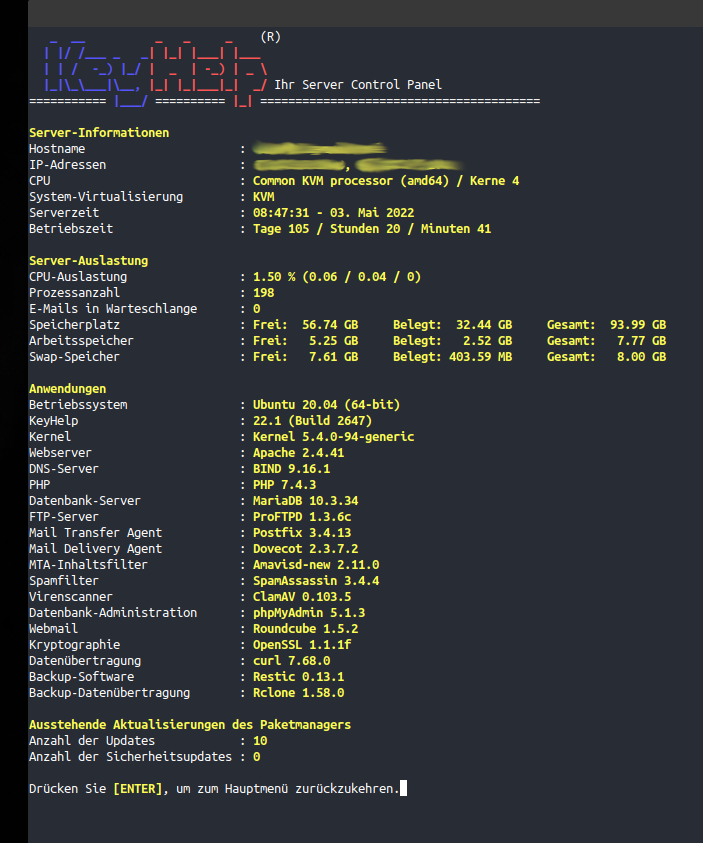
Task: Click the MariaDB 10.3.34 database version
Action: tap(305, 501)
